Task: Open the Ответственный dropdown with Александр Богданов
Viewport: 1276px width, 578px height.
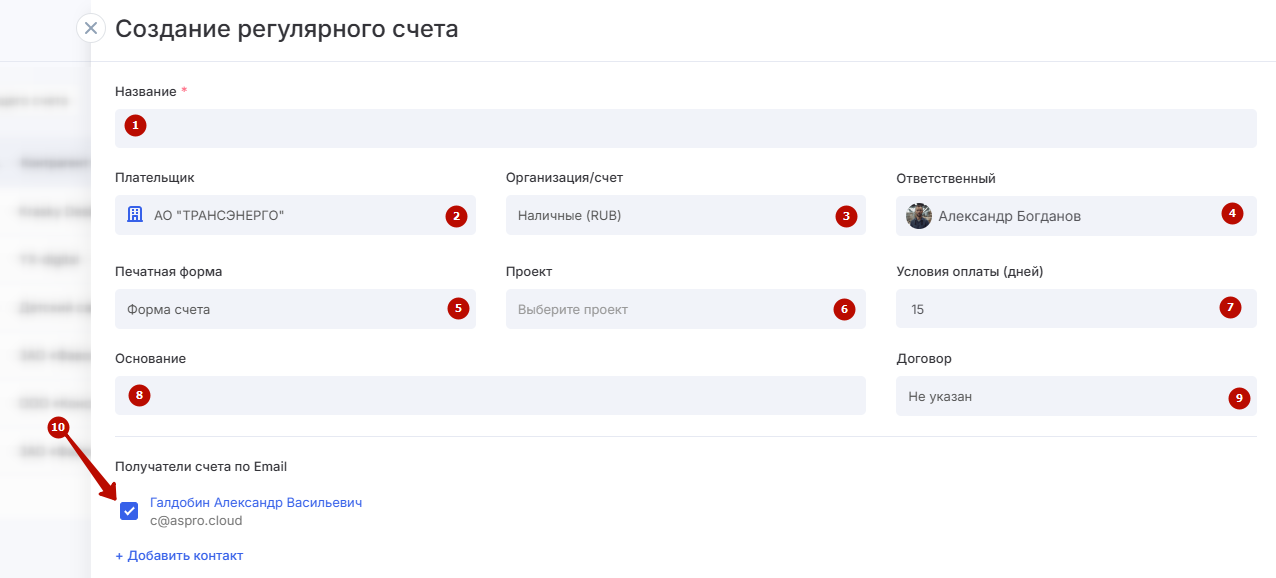Action: click(x=1060, y=216)
